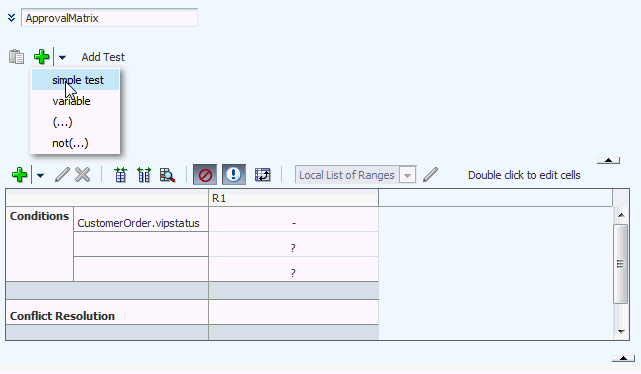Click the find with magnifier icon
The height and width of the screenshot is (374, 641).
tap(168, 175)
